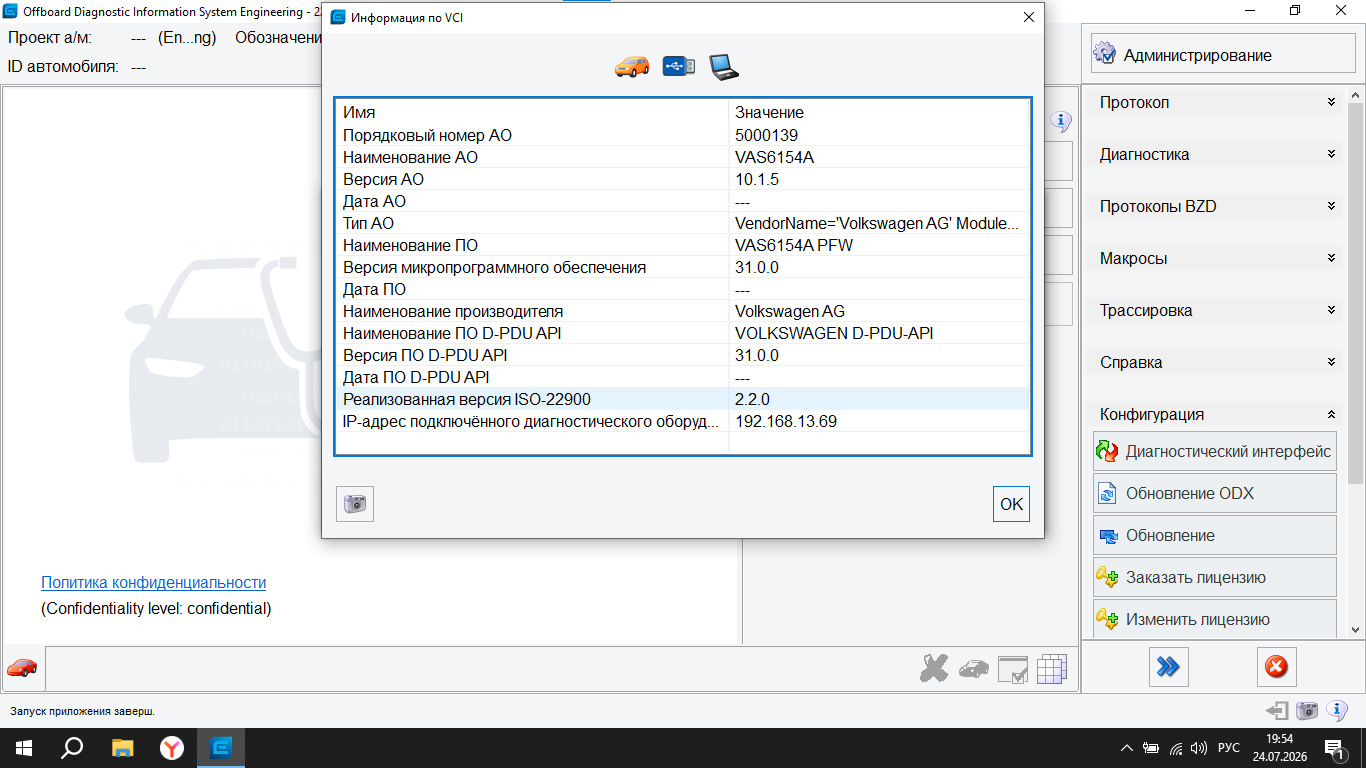Take screenshot using dialog camera button
Viewport: 1366px width, 768px height.
point(355,504)
